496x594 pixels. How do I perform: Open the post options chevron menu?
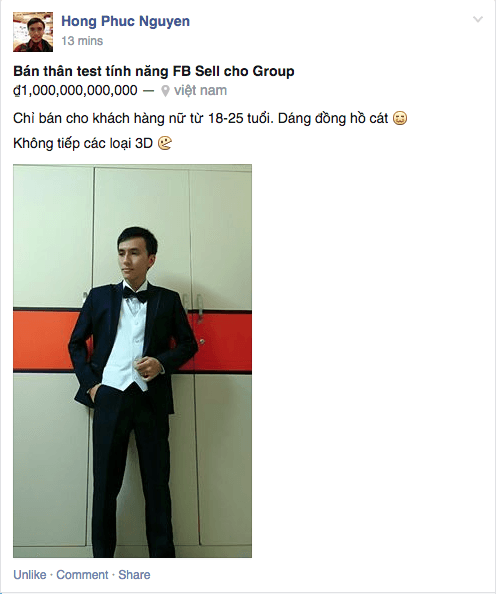click(x=478, y=19)
